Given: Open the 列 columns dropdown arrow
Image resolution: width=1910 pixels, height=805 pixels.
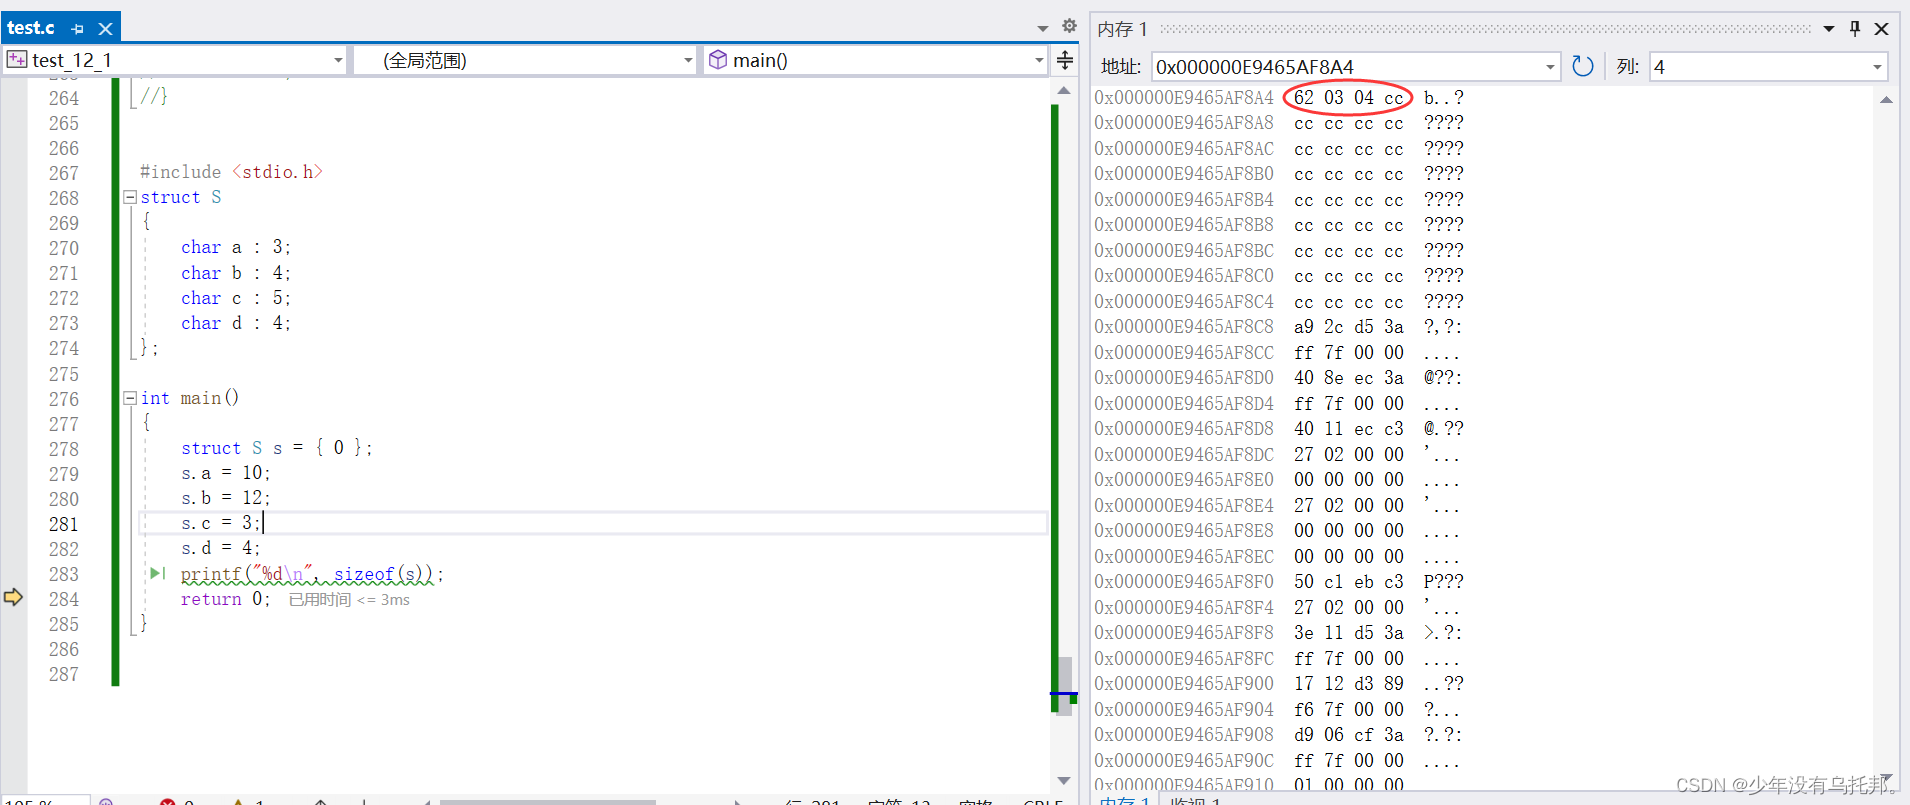Looking at the screenshot, I should [x=1877, y=67].
